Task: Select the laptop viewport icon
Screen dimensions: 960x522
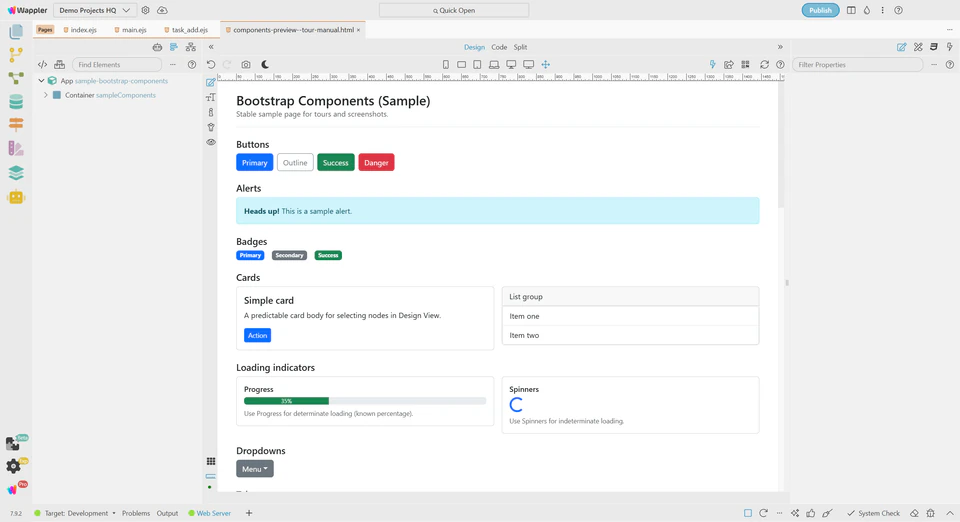Action: coord(494,64)
